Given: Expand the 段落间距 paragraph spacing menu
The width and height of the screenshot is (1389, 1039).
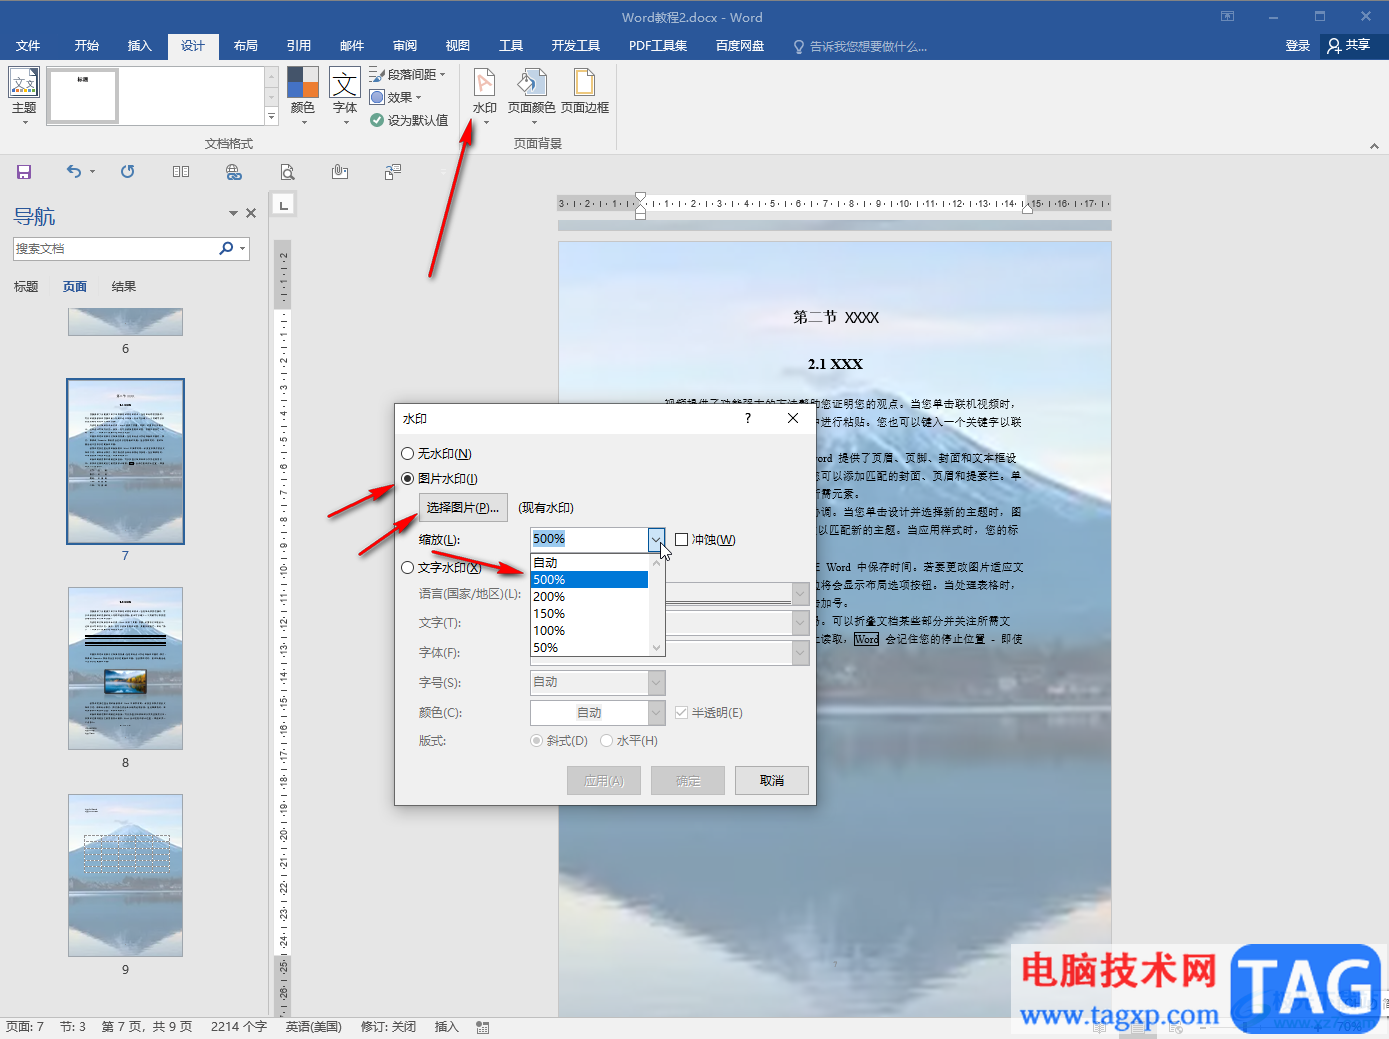Looking at the screenshot, I should point(407,74).
